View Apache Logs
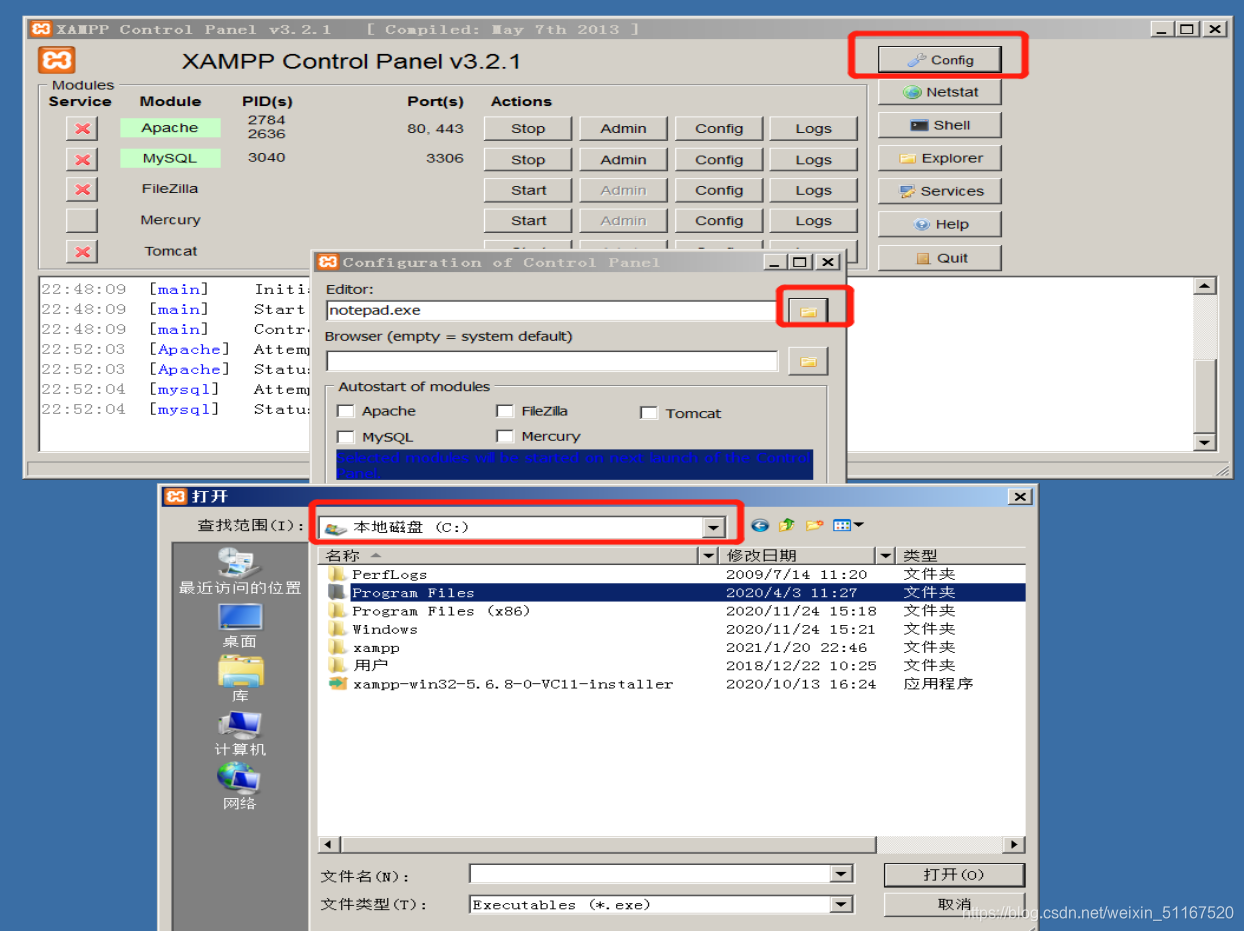 pyautogui.click(x=814, y=128)
